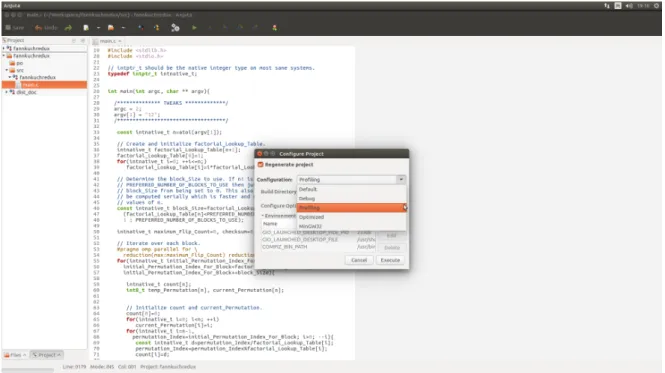The width and height of the screenshot is (665, 373).
Task: Open the New file dropdown arrow
Action: point(98,28)
